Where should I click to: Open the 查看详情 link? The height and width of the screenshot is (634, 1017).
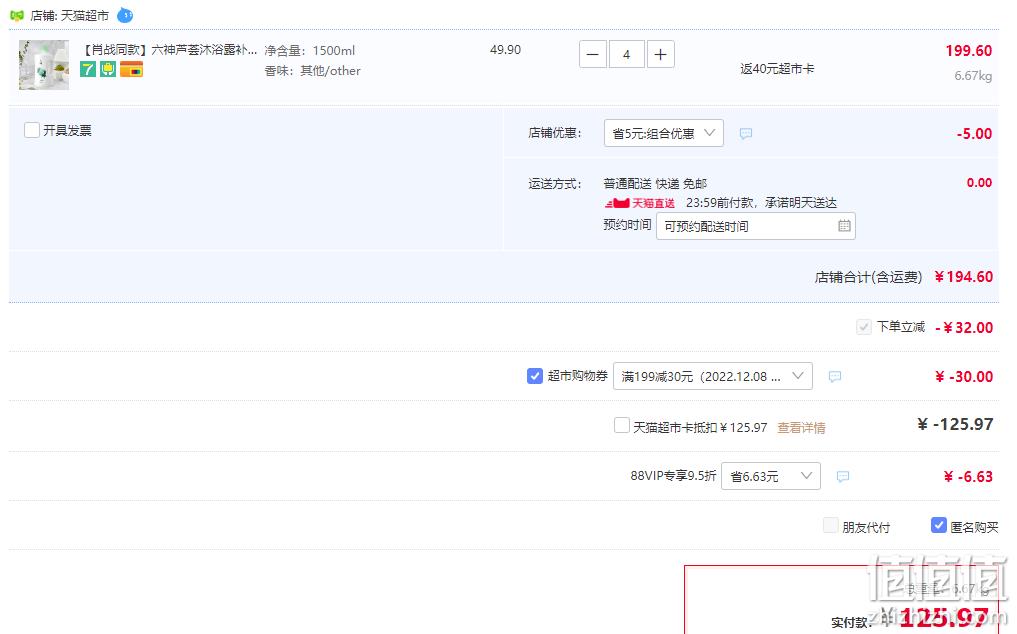(x=801, y=428)
